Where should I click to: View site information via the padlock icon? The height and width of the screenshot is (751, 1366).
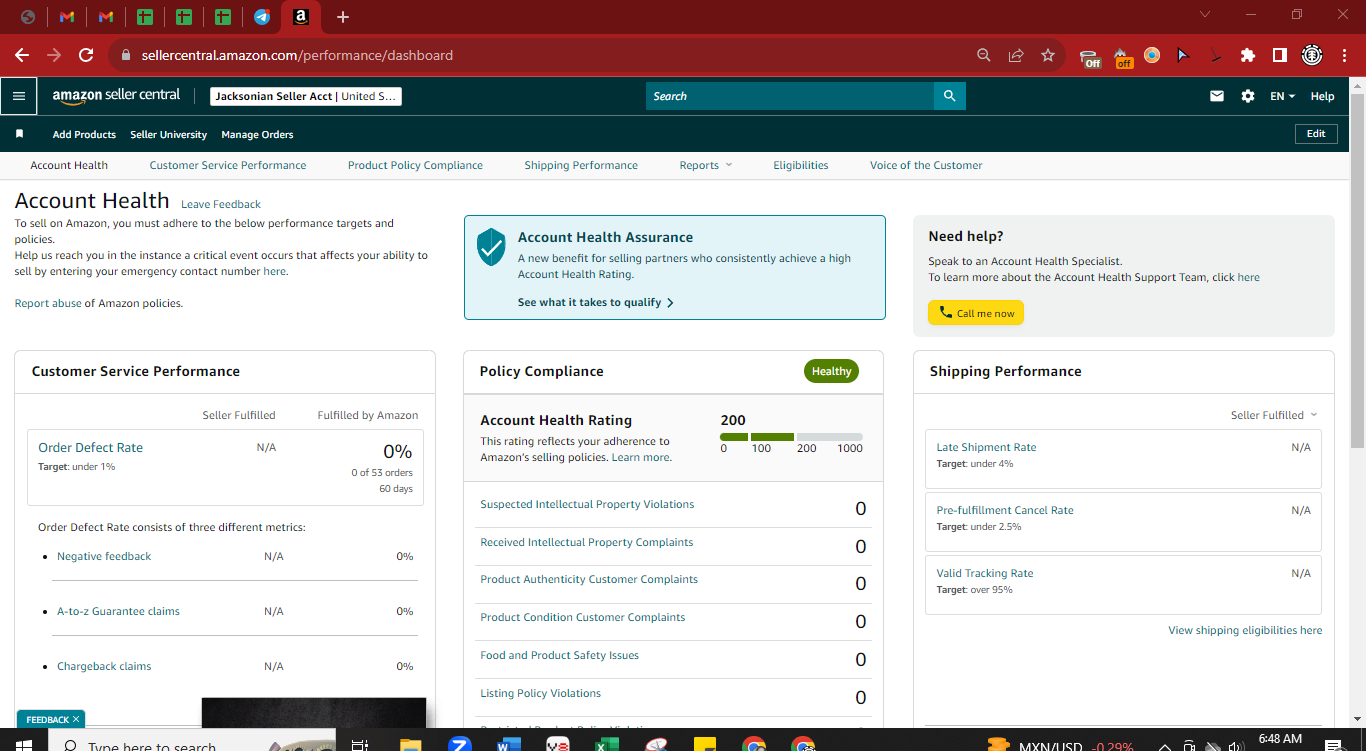point(126,55)
